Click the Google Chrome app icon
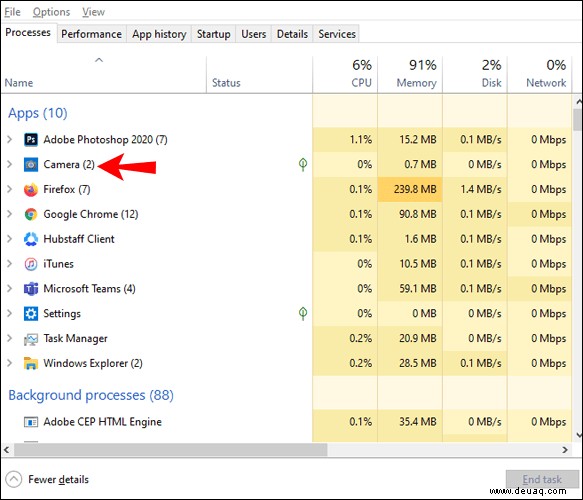583x500 pixels. click(31, 214)
